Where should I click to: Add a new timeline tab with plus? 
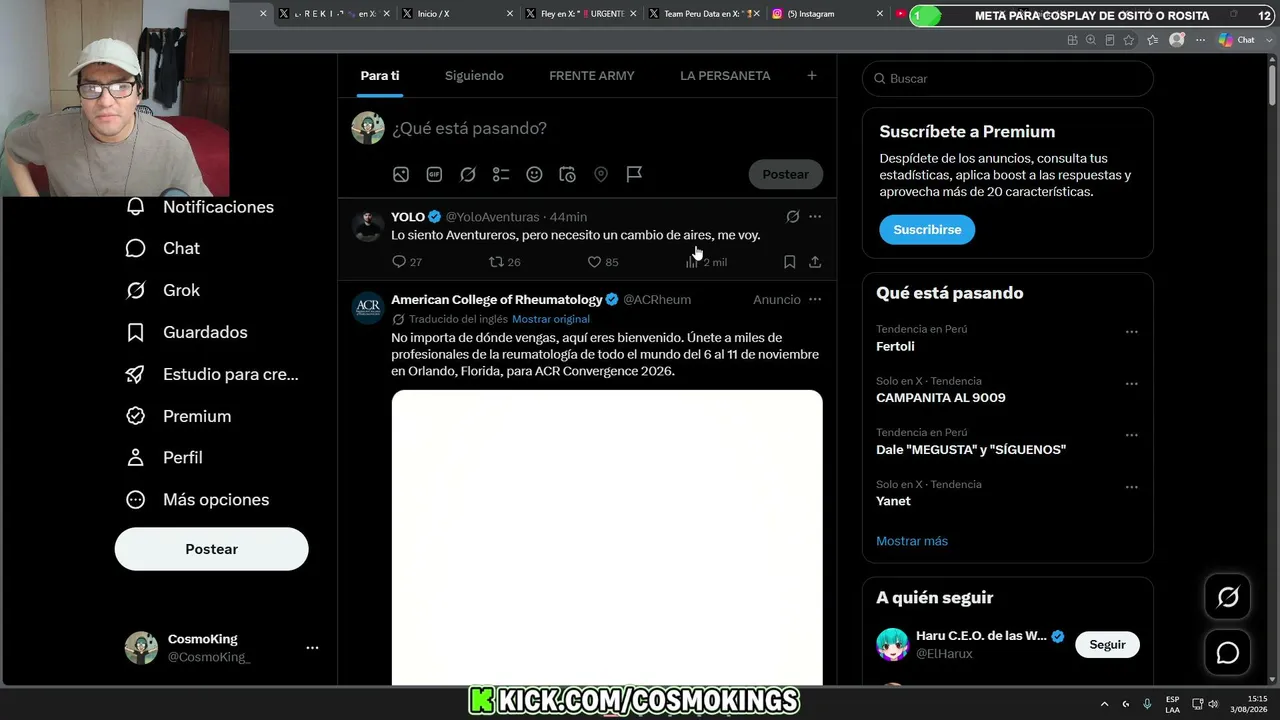click(812, 76)
